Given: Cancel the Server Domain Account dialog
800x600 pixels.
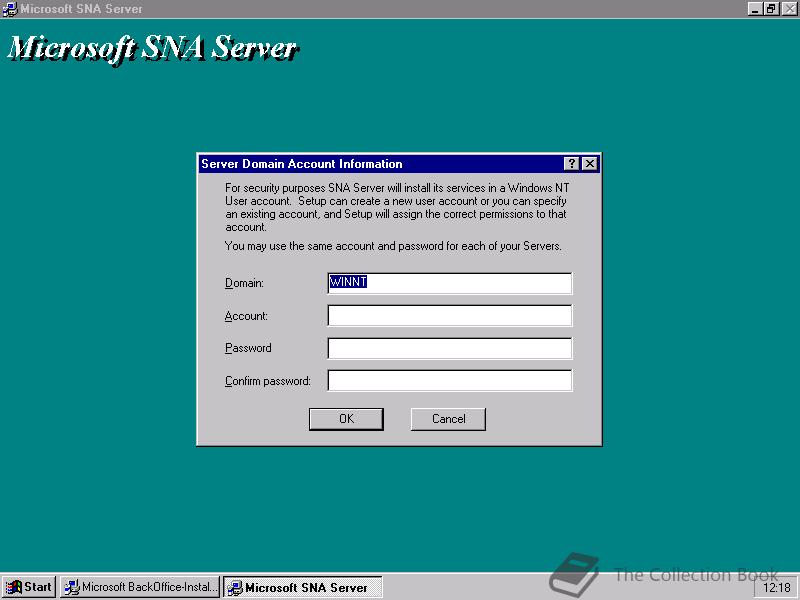Looking at the screenshot, I should point(448,419).
